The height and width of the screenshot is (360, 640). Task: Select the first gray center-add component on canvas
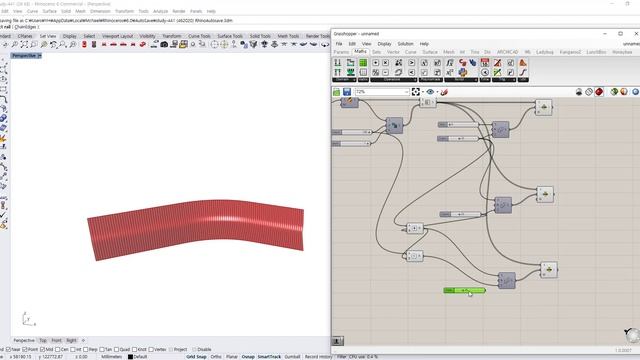[415, 228]
